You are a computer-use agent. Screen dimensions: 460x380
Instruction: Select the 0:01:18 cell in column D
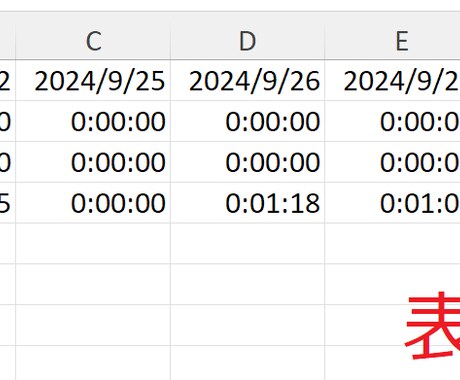click(248, 203)
